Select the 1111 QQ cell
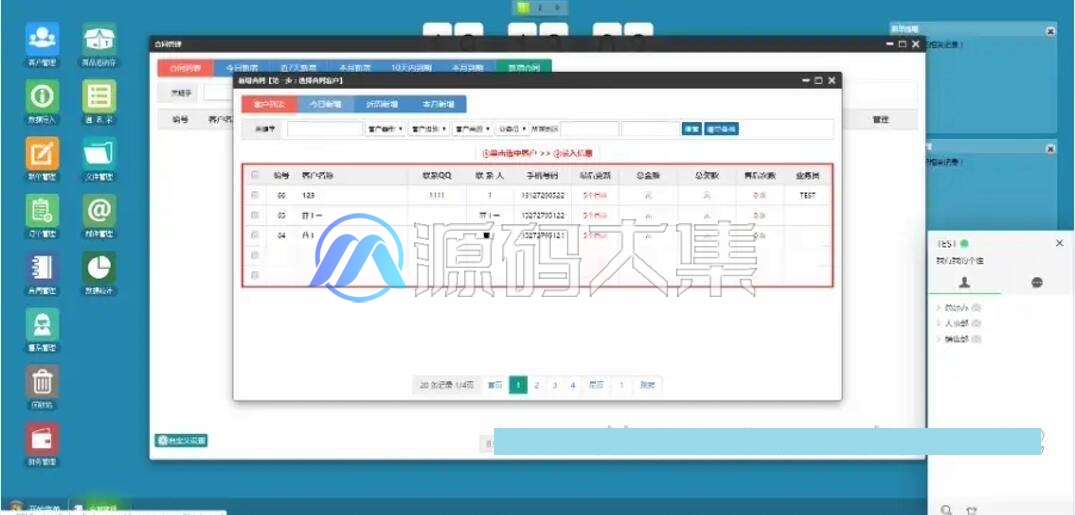 click(437, 195)
